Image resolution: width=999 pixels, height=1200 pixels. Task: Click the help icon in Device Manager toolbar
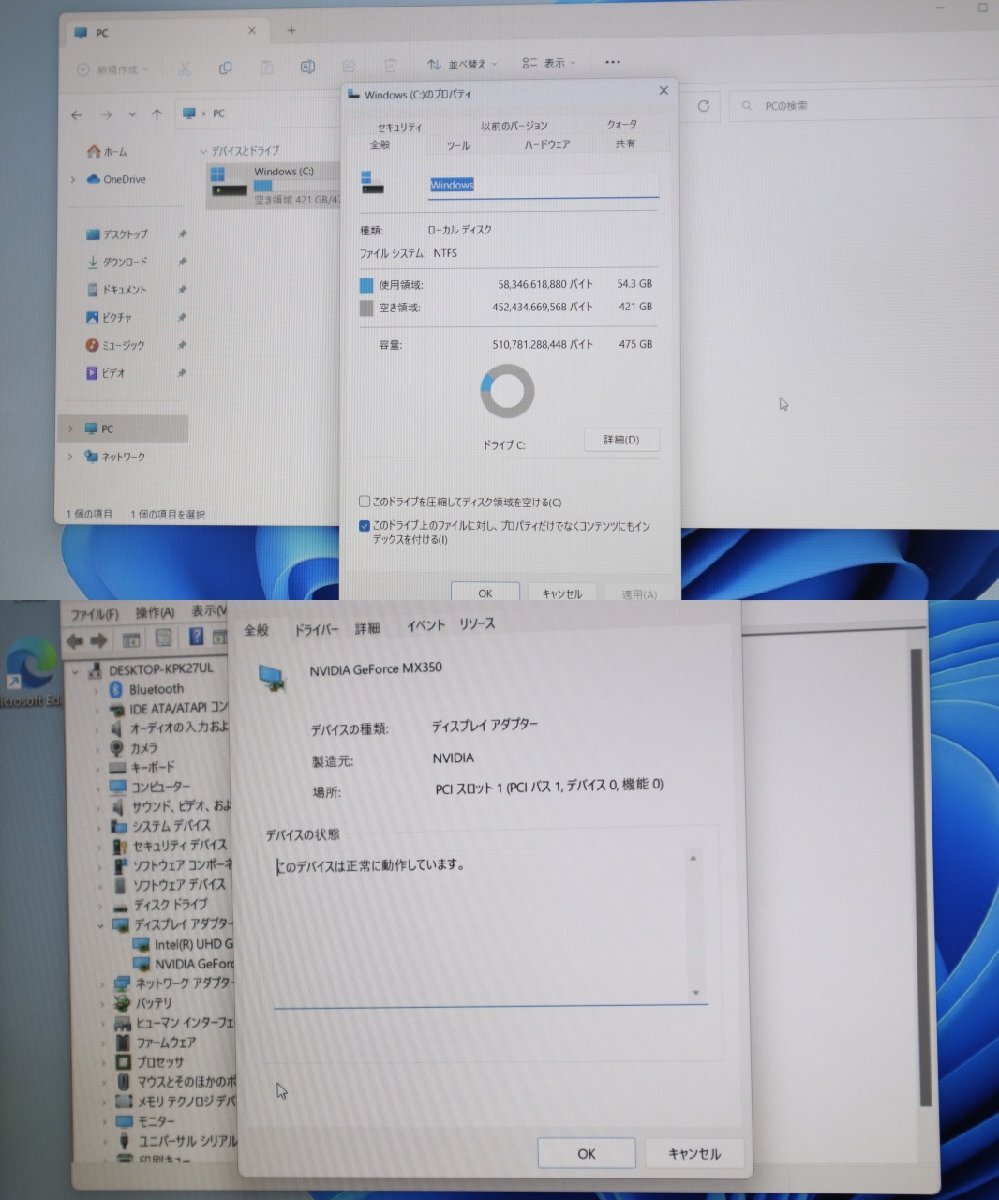pos(197,640)
